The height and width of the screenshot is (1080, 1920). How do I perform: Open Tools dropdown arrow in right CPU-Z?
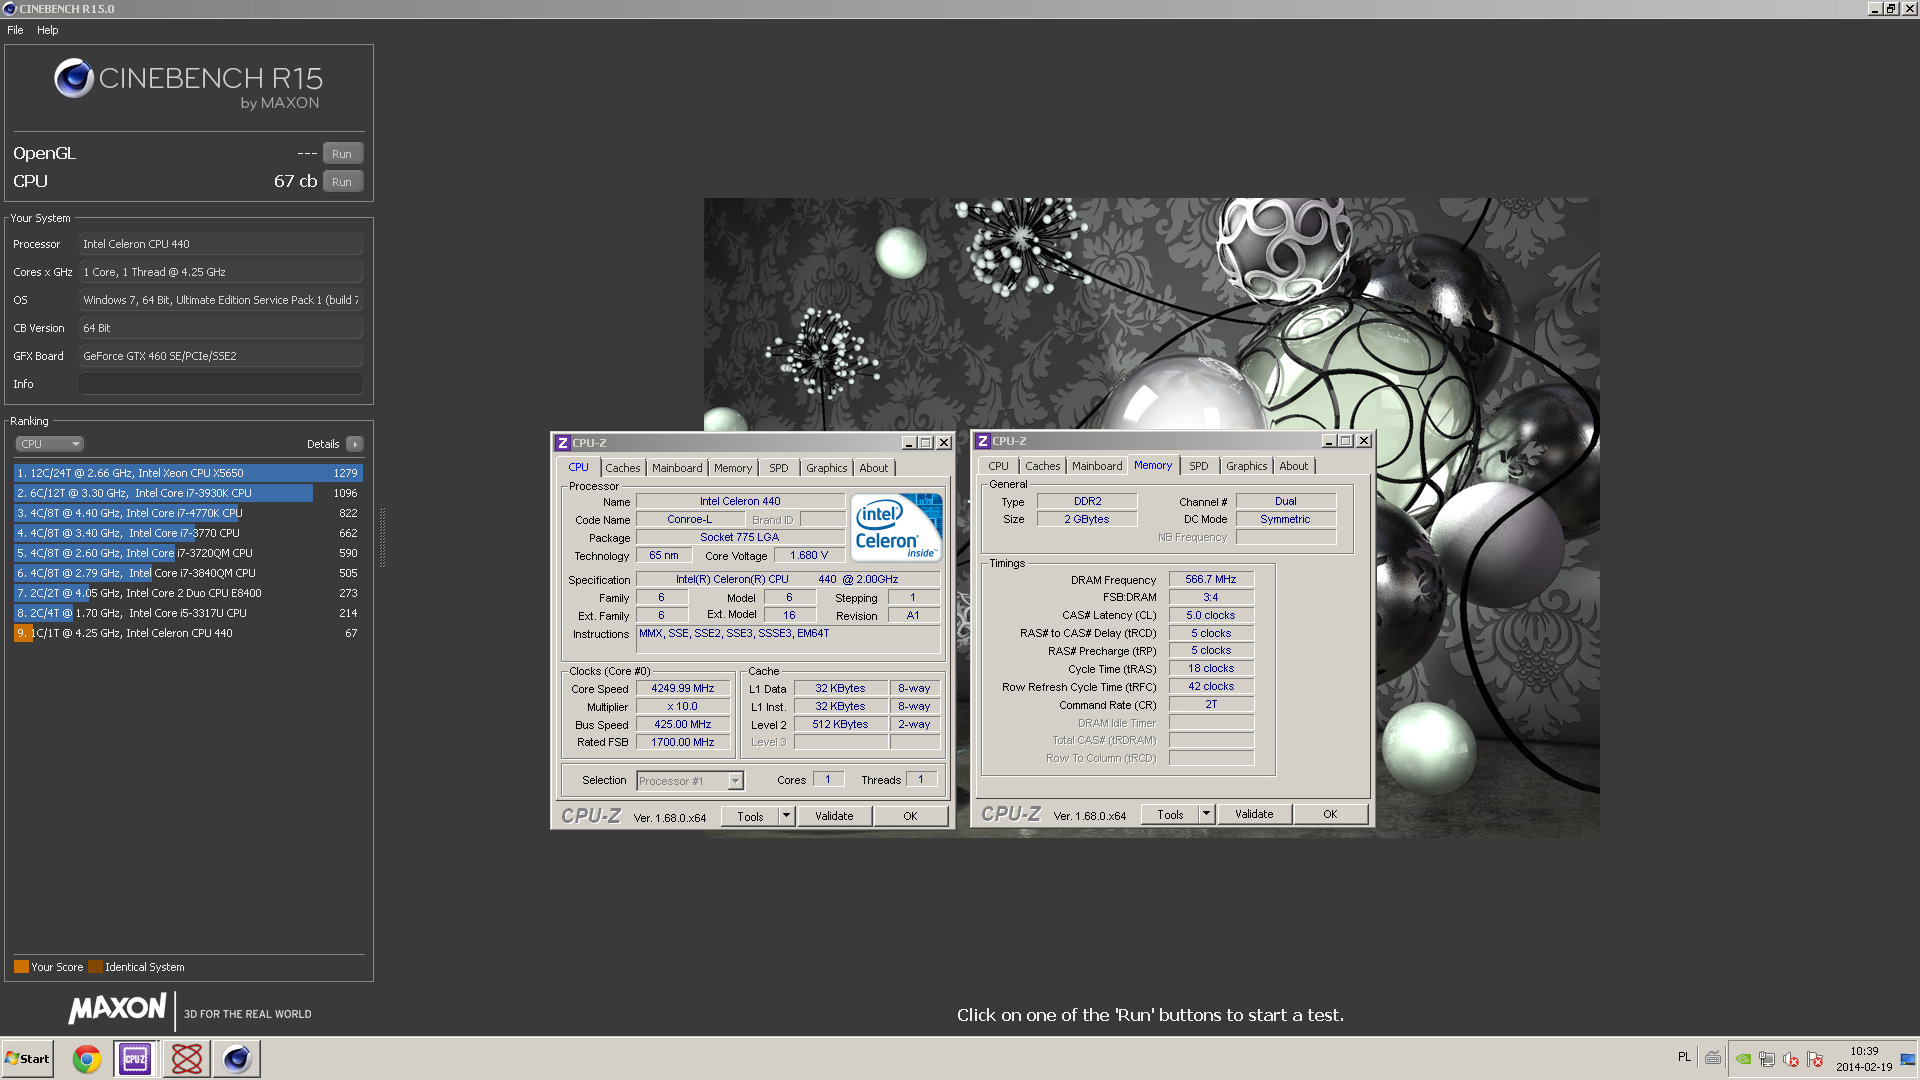[1206, 815]
